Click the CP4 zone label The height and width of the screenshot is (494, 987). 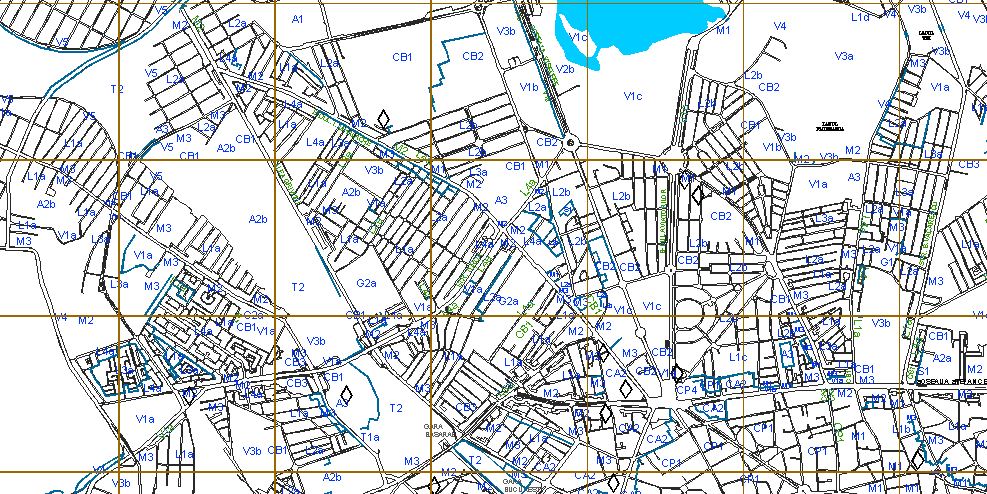tap(686, 390)
